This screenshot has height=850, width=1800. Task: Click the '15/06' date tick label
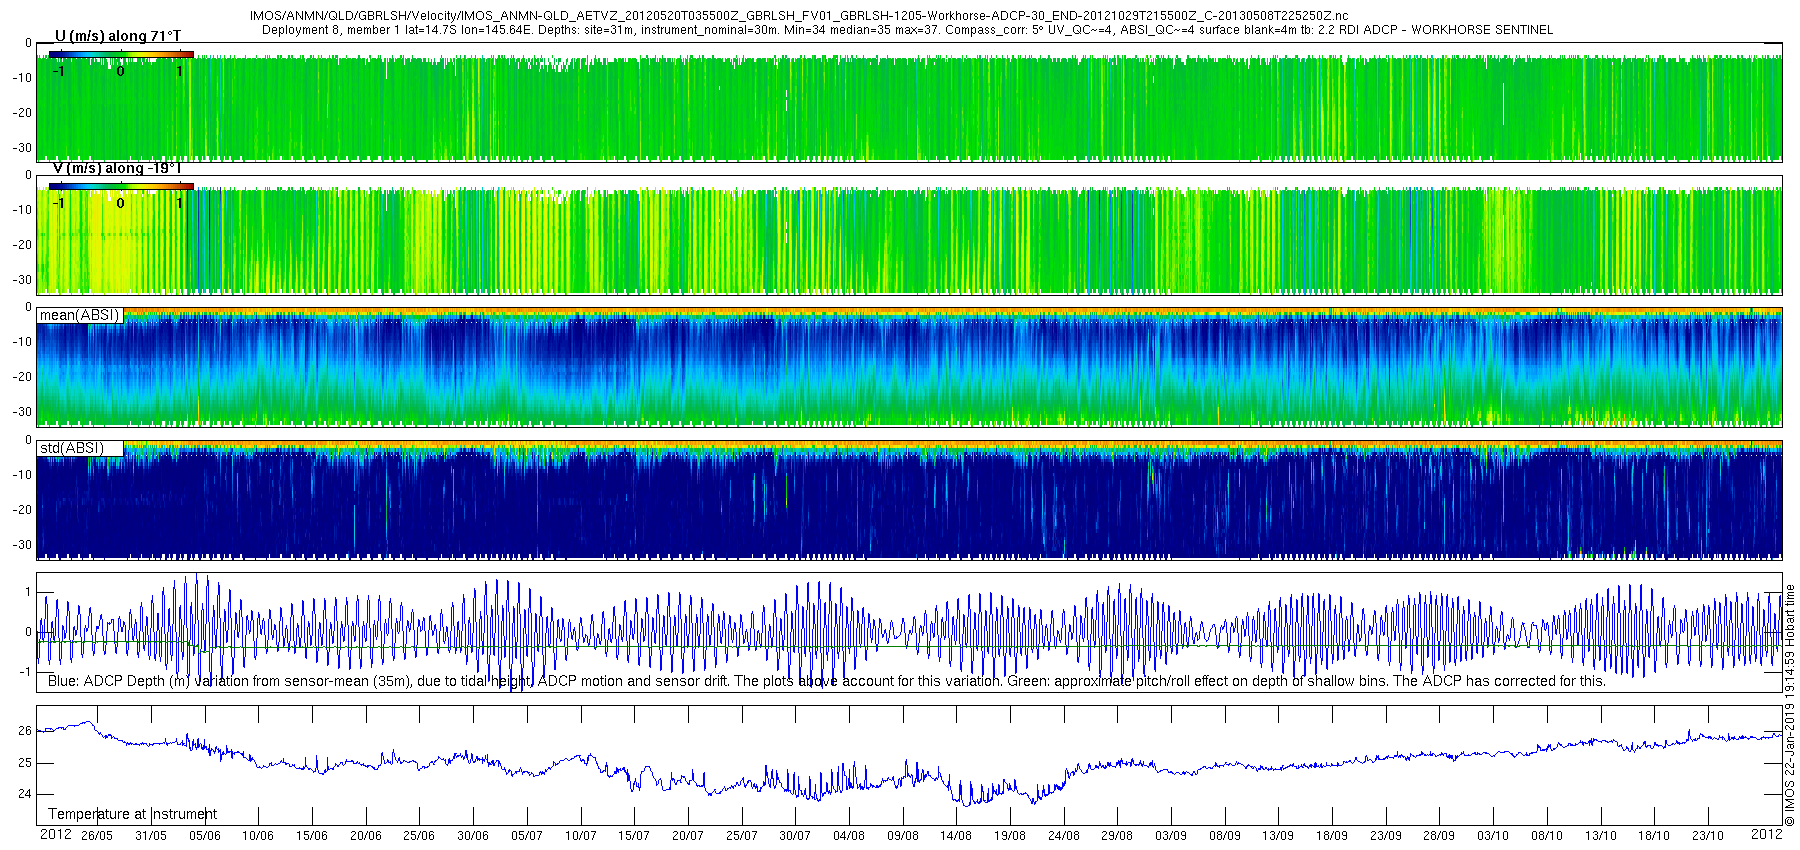click(x=312, y=836)
